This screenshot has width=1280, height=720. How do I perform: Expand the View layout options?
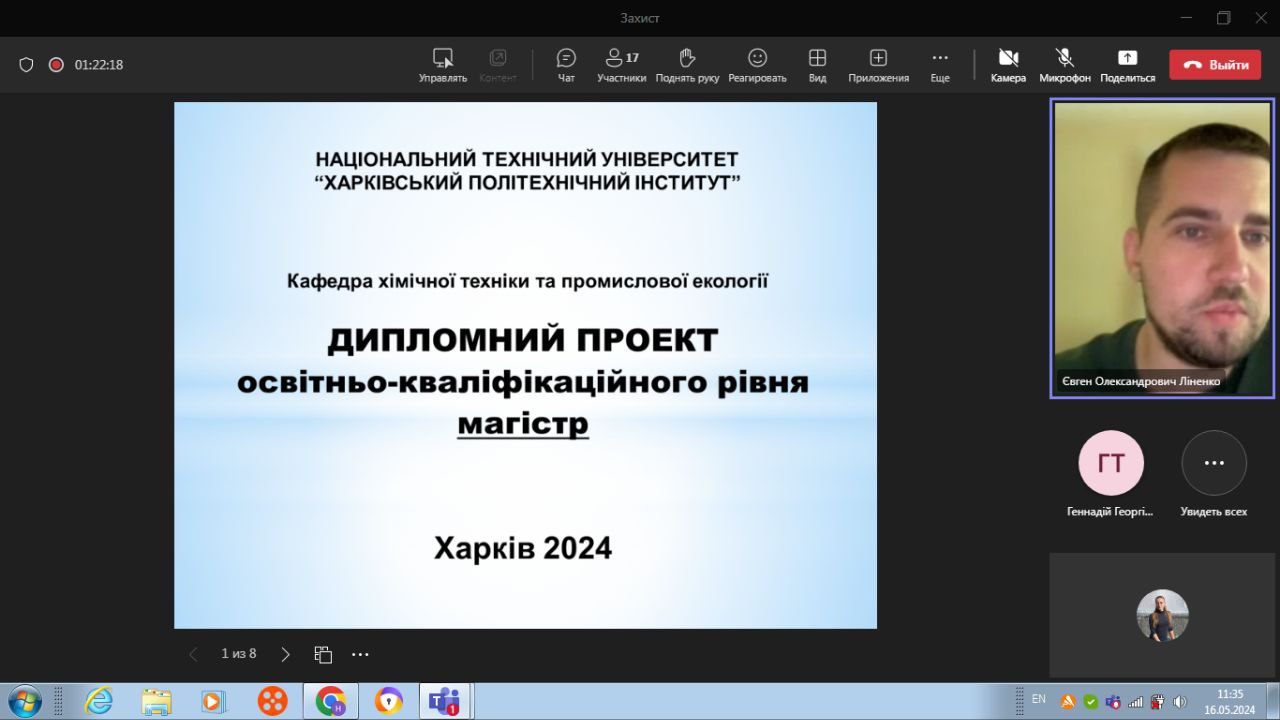[x=817, y=65]
